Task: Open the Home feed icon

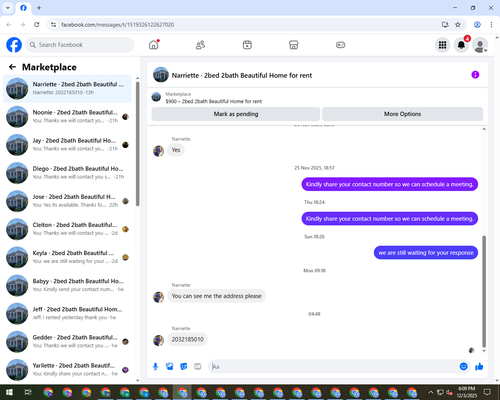Action: click(154, 45)
